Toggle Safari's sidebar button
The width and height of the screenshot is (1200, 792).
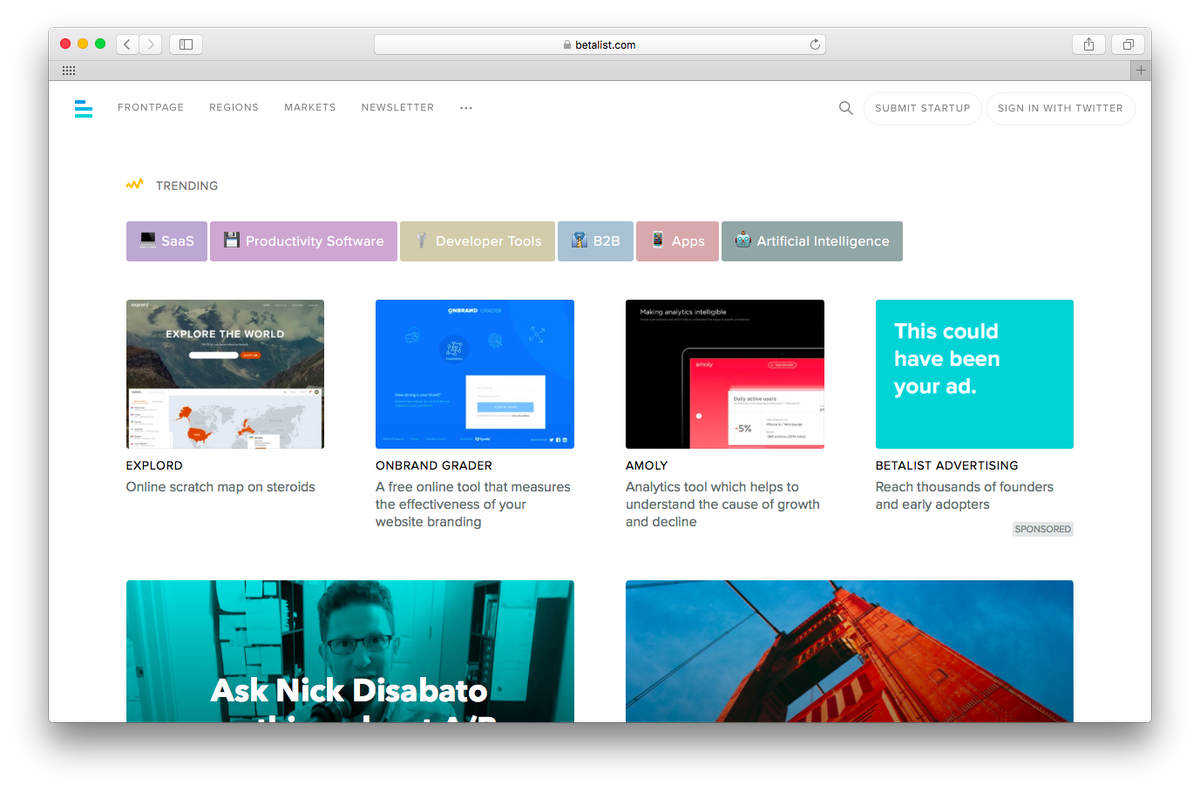[x=186, y=44]
